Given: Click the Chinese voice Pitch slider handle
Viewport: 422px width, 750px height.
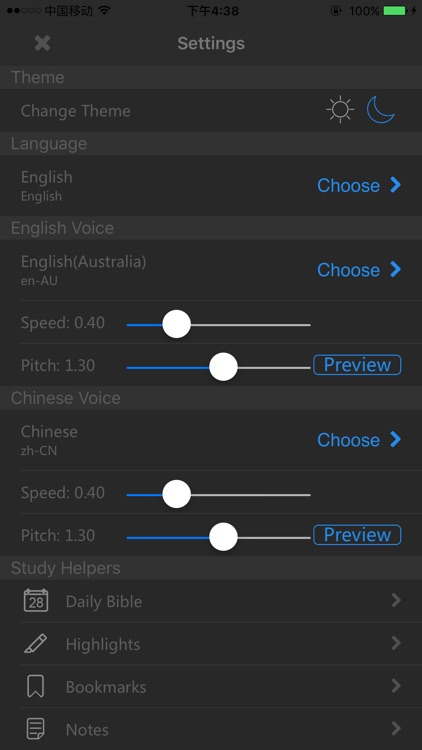Looking at the screenshot, I should [x=223, y=537].
